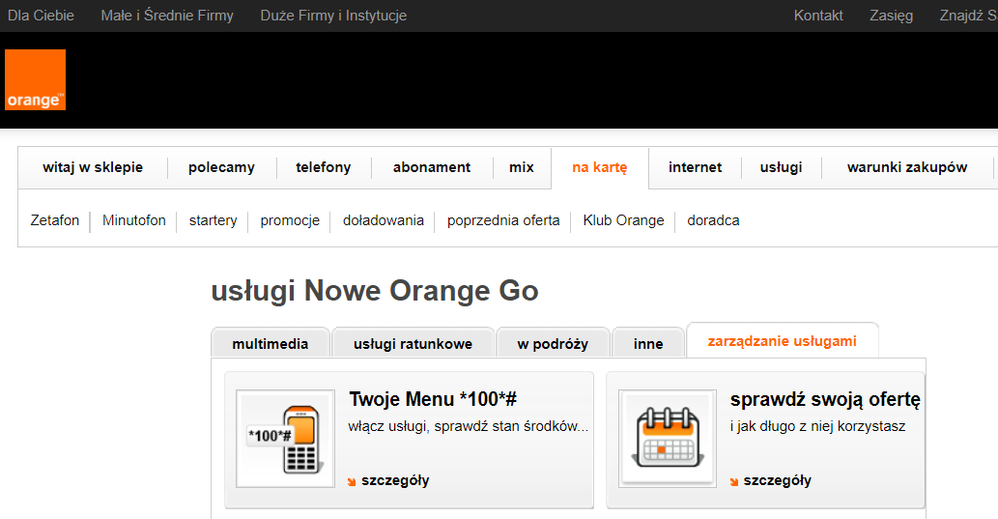Select zarządzanie usługami tab
998x519 pixels.
coord(782,341)
